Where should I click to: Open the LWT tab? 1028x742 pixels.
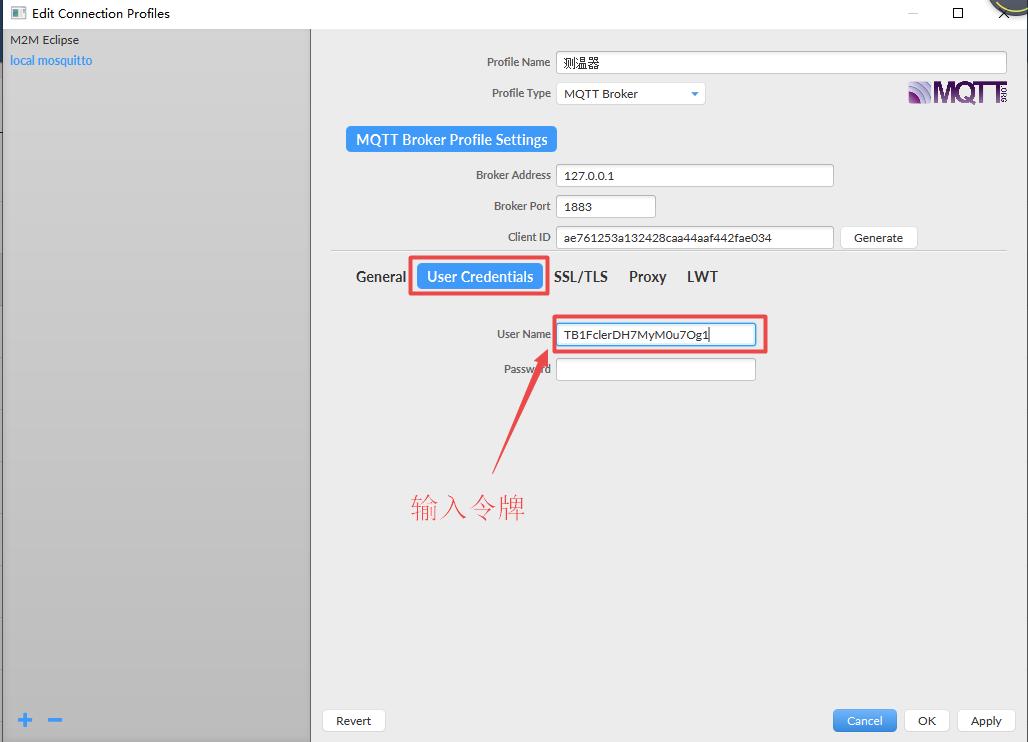pyautogui.click(x=702, y=276)
